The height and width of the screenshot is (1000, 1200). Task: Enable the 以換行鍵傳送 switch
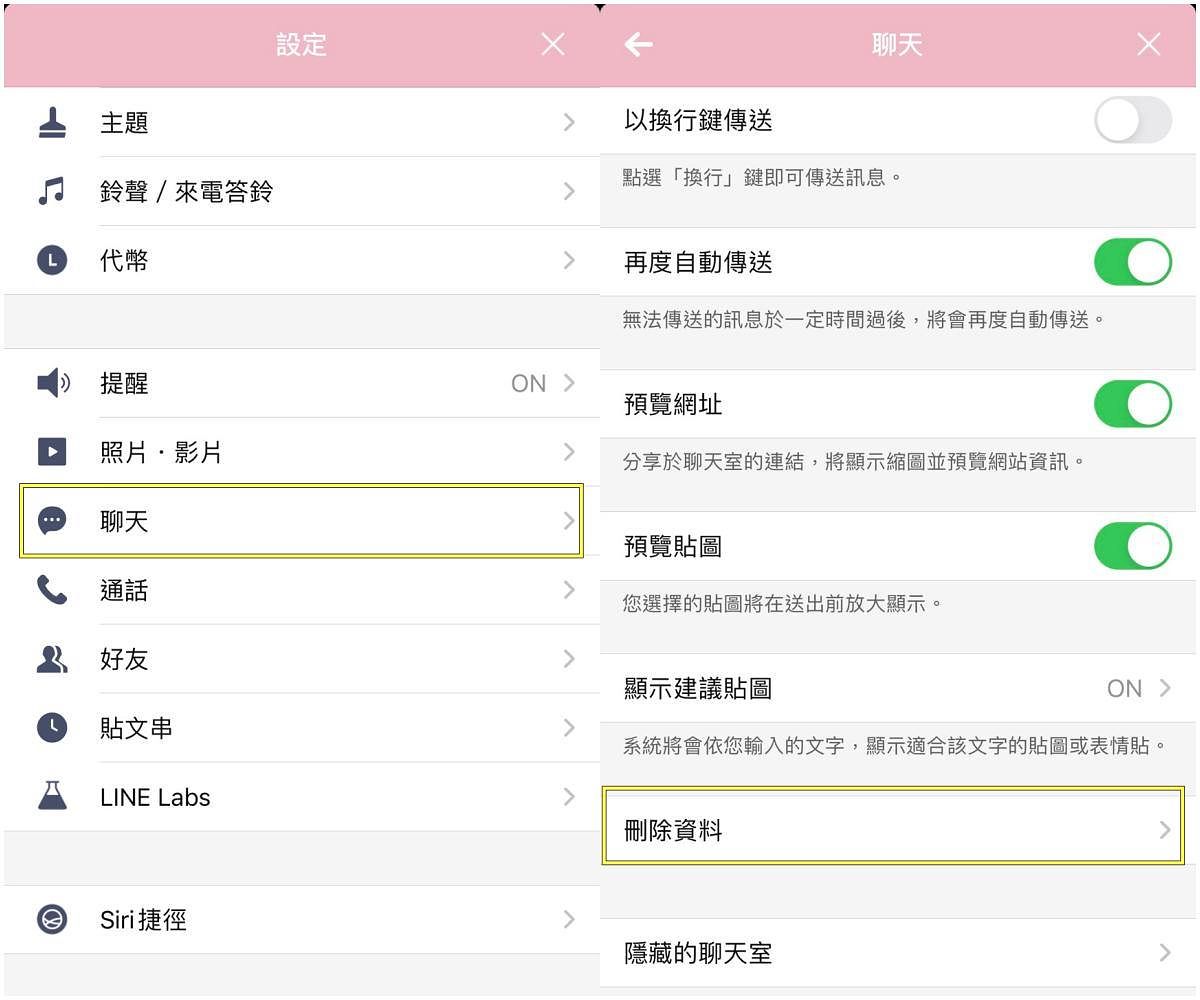[x=1132, y=121]
